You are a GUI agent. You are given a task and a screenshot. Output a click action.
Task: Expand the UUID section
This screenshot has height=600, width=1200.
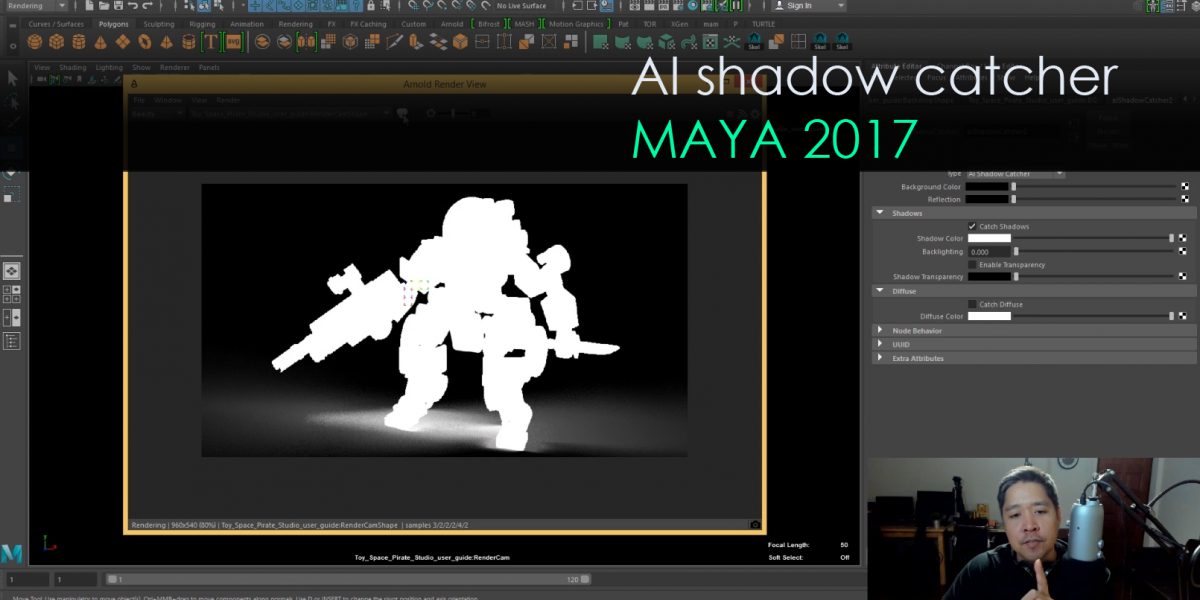(879, 344)
